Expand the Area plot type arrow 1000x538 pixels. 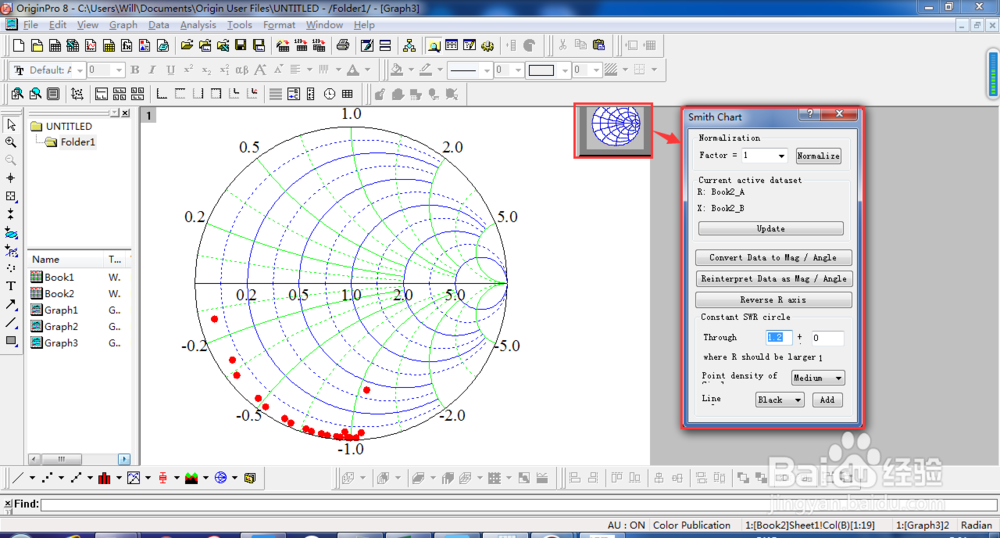click(205, 477)
